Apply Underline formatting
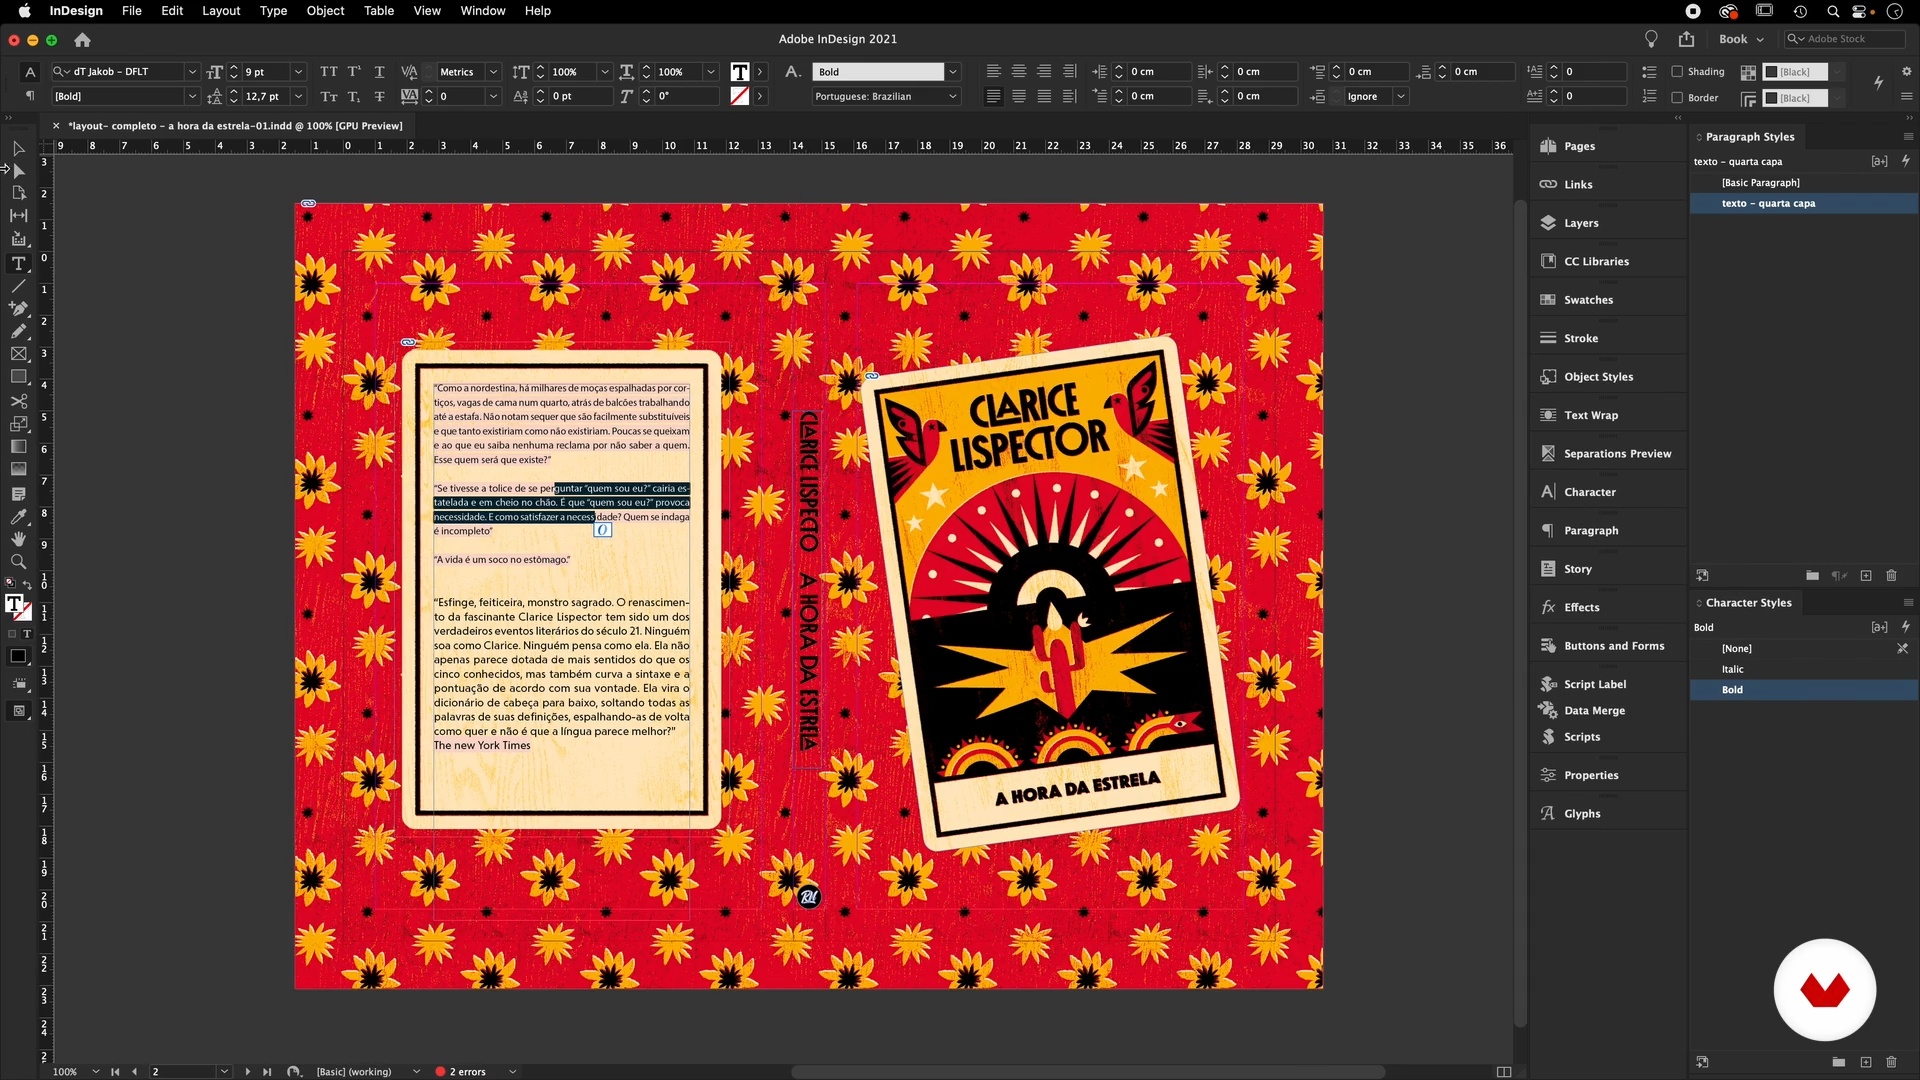Screen dimensions: 1920x1080 click(x=379, y=72)
